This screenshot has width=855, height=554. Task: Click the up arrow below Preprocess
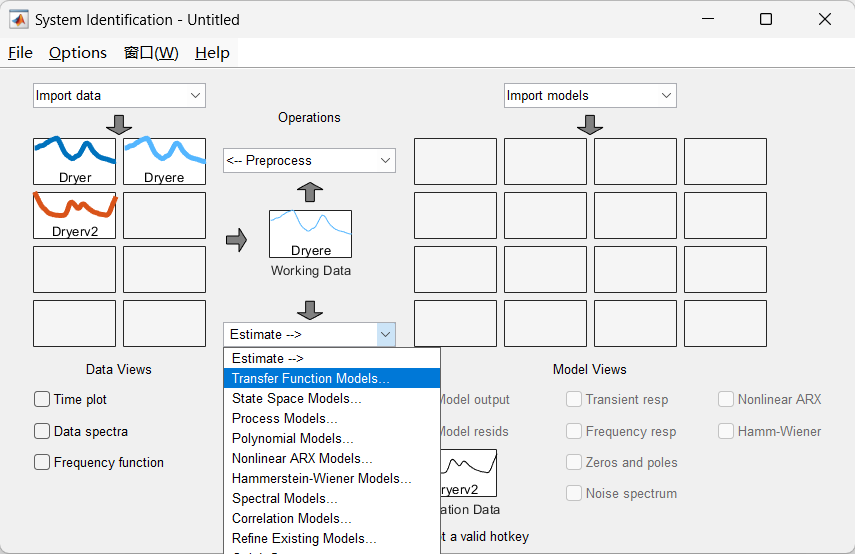(x=310, y=192)
